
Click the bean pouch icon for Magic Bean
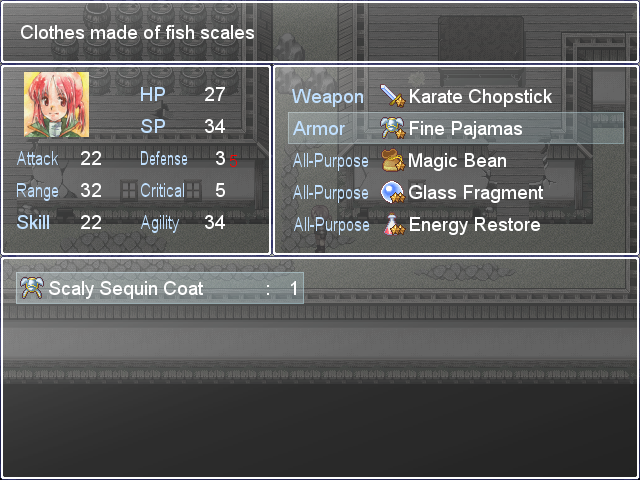click(393, 160)
